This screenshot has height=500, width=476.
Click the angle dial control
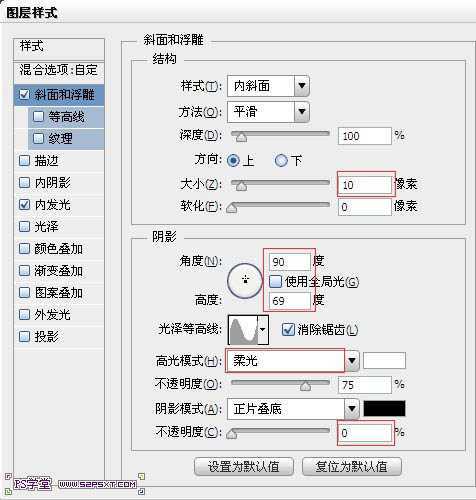[x=245, y=281]
